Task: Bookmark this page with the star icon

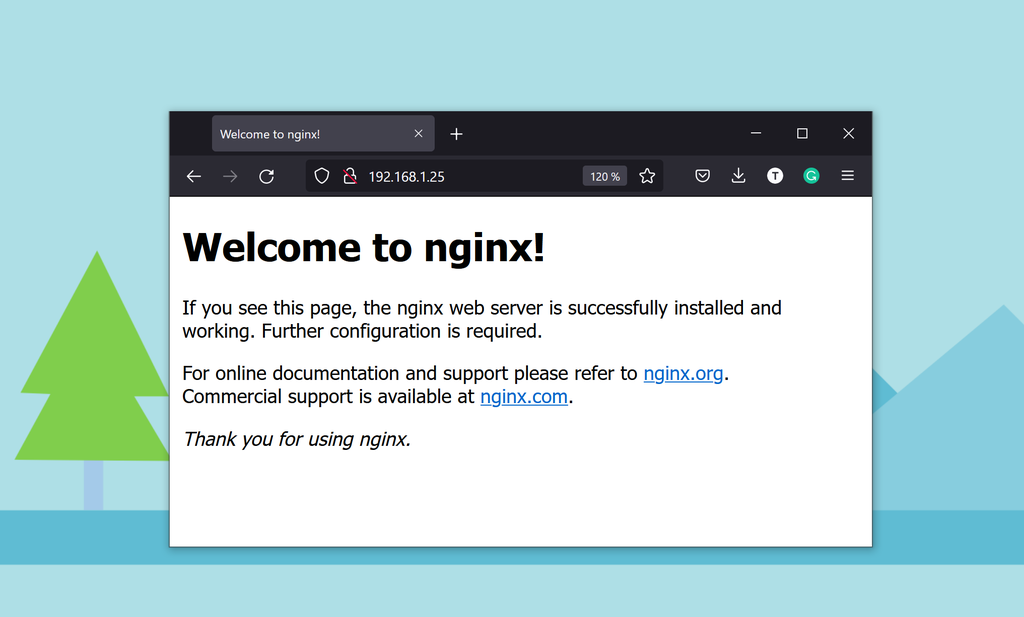Action: [647, 176]
